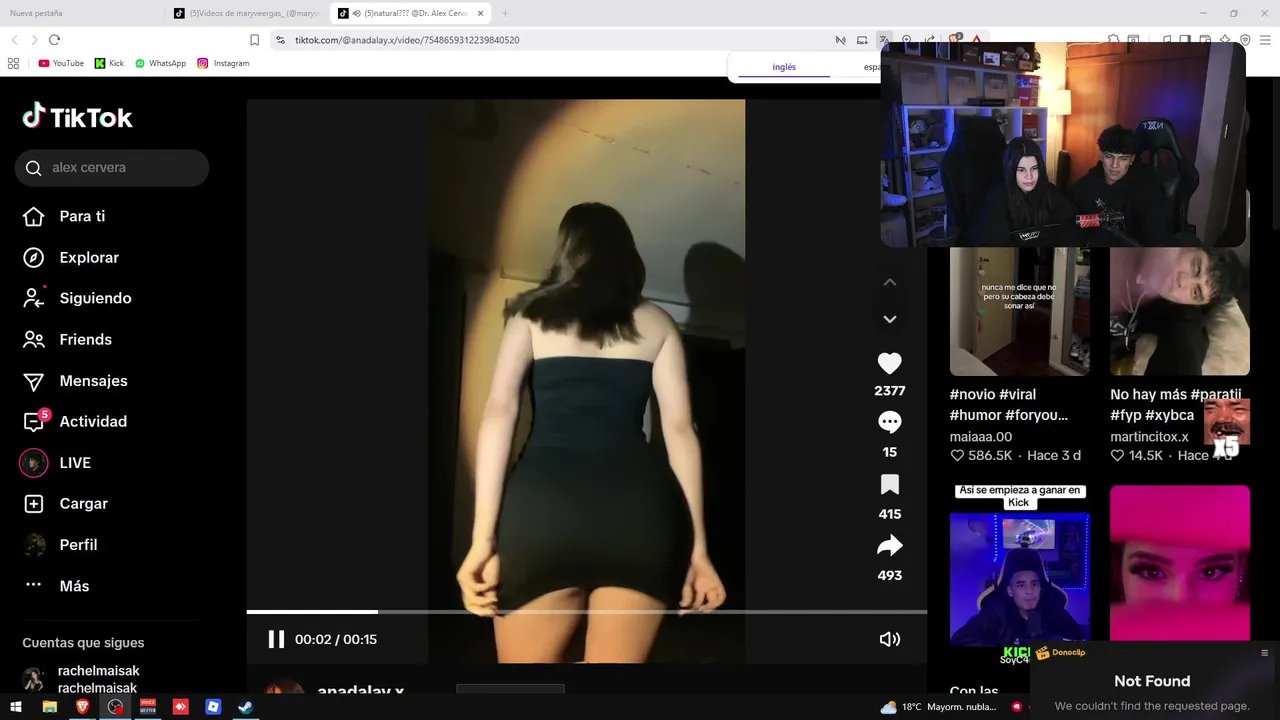Screen dimensions: 1280x720
Task: Close the Dr. Alex Cervera tab
Action: point(480,13)
